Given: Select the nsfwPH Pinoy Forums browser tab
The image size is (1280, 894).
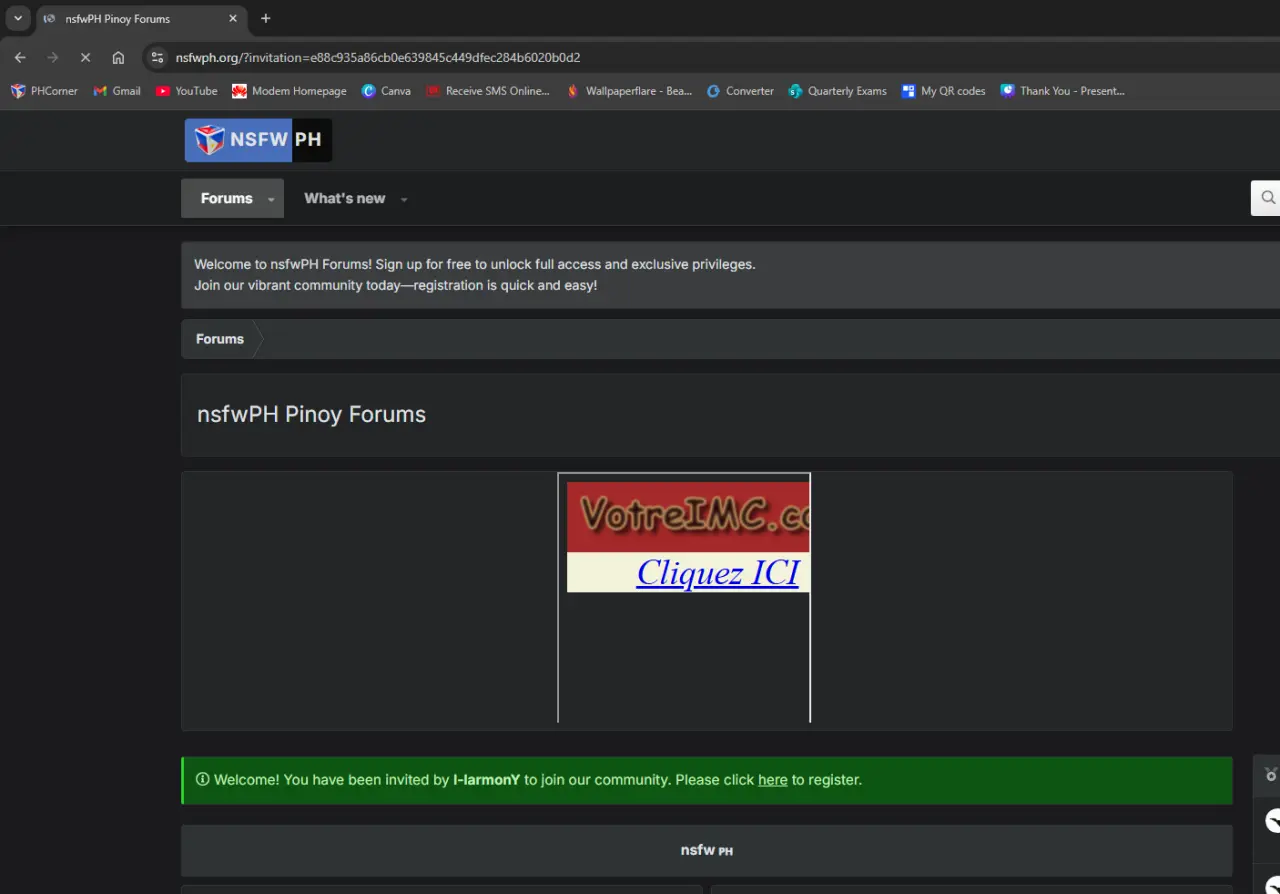Looking at the screenshot, I should point(140,18).
